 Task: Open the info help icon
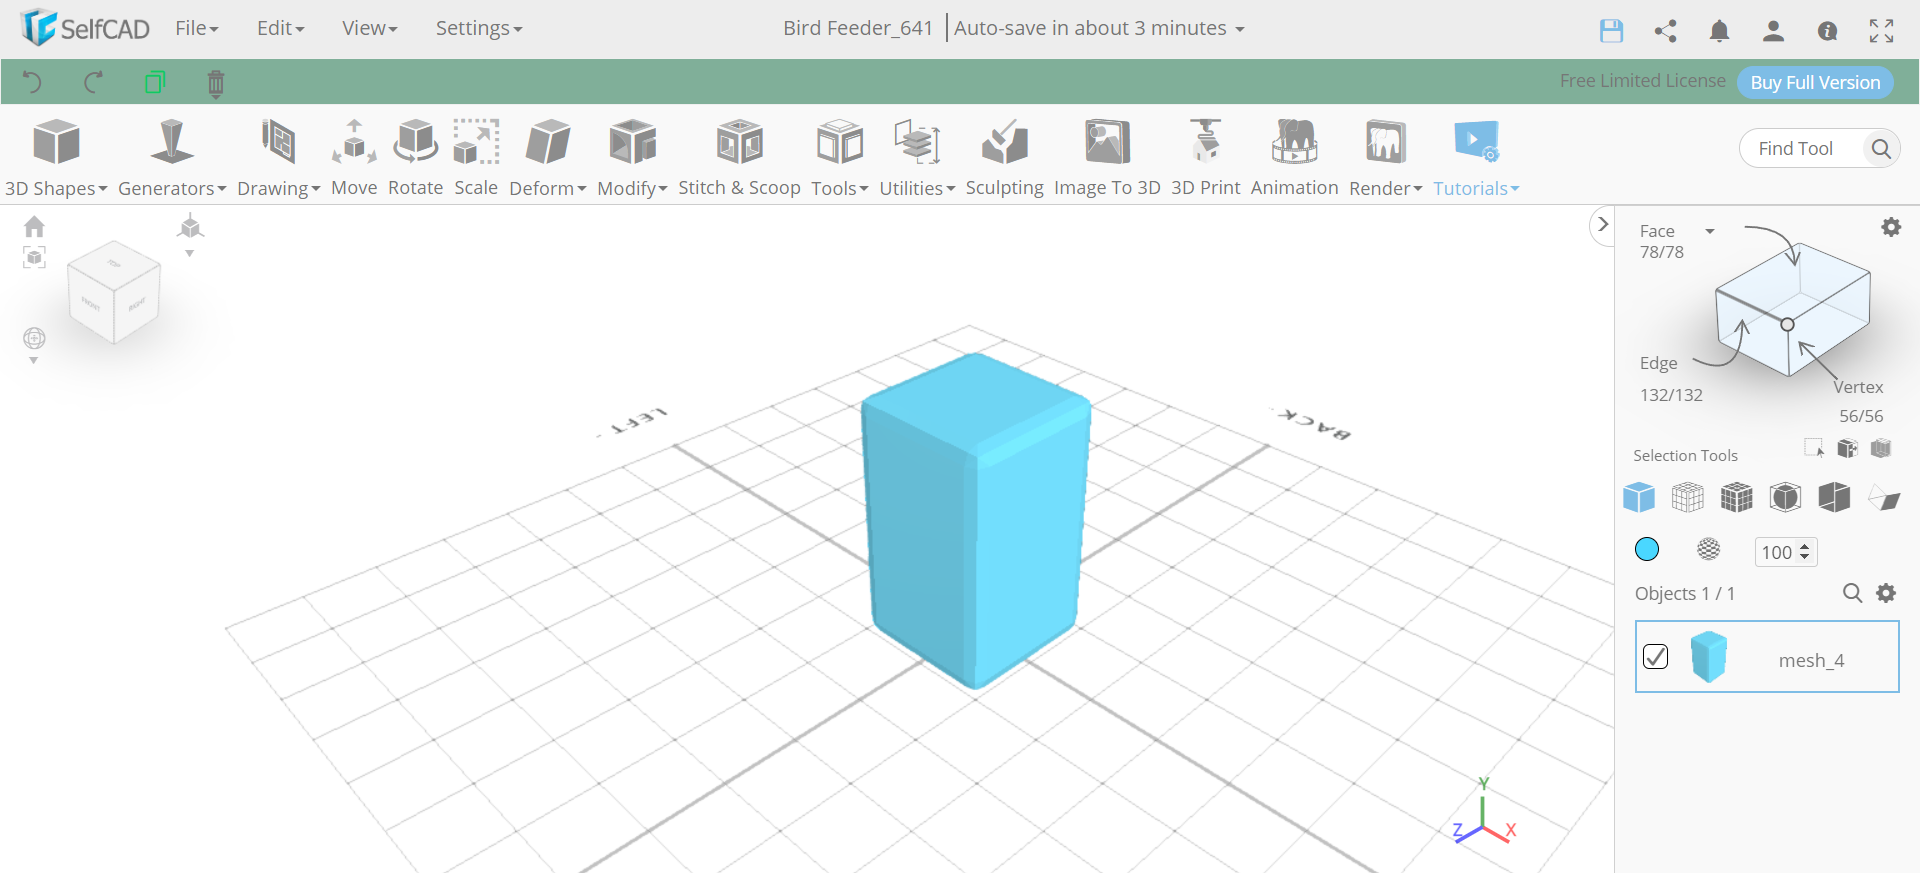tap(1827, 31)
